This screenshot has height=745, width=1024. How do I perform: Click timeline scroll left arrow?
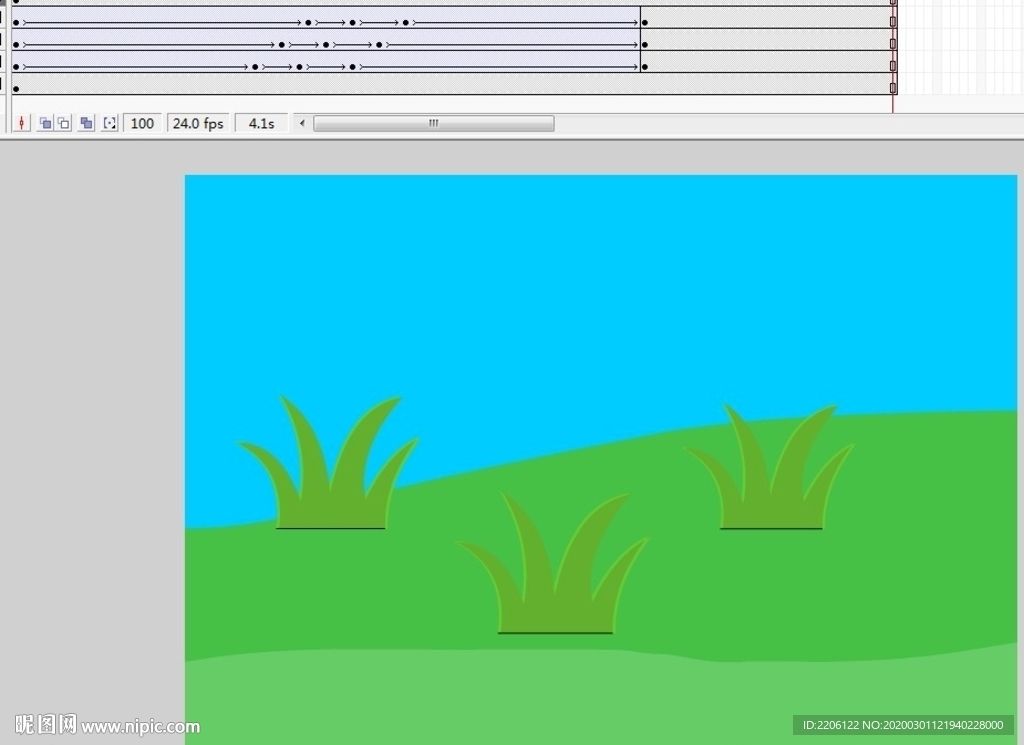tap(302, 123)
